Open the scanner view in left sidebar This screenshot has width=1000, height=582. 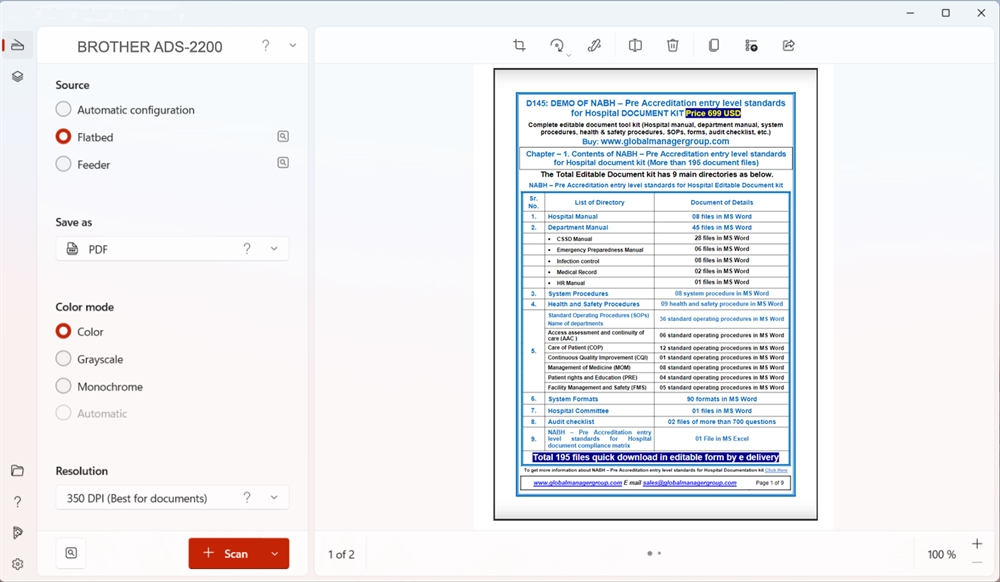coord(18,45)
